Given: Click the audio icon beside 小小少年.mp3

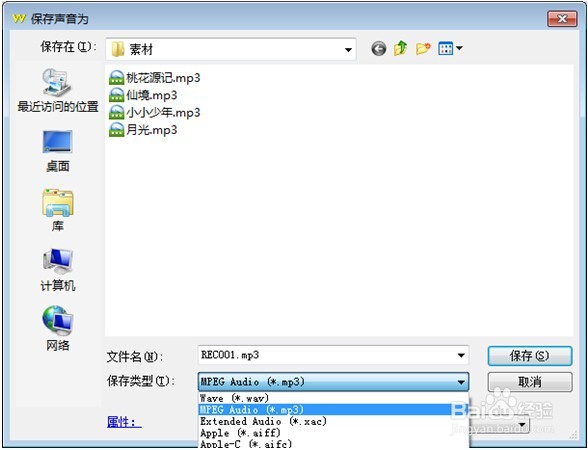Looking at the screenshot, I should [x=116, y=112].
